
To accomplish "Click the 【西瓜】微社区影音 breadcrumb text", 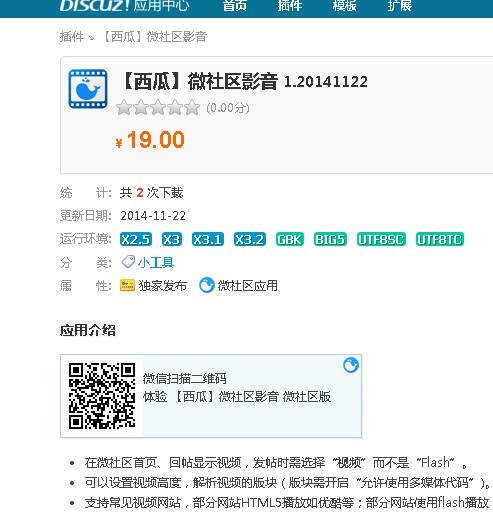I will tap(154, 37).
